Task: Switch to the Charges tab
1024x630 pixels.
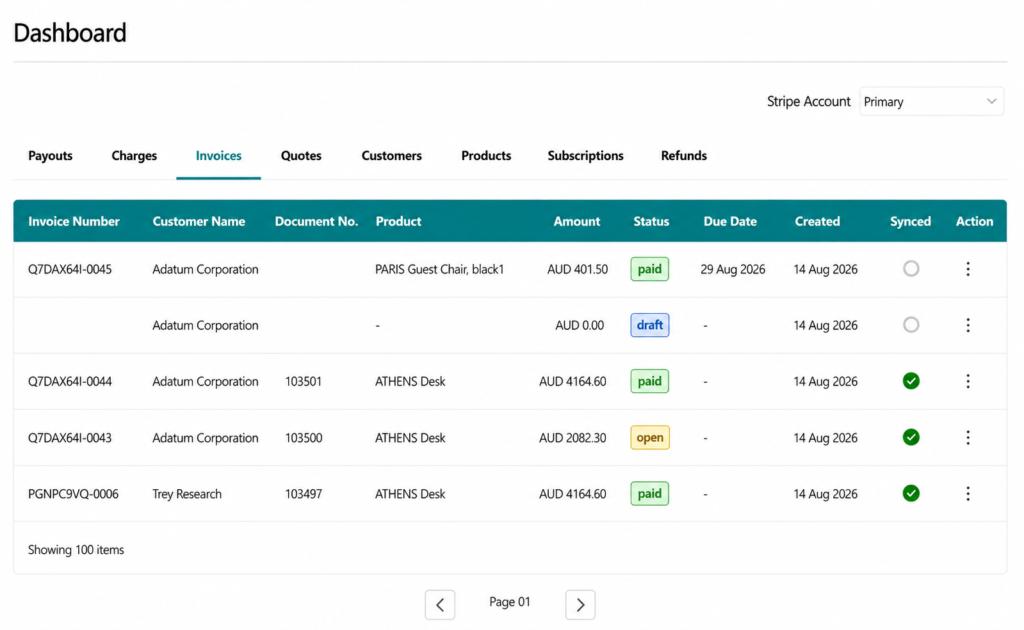Action: (134, 156)
